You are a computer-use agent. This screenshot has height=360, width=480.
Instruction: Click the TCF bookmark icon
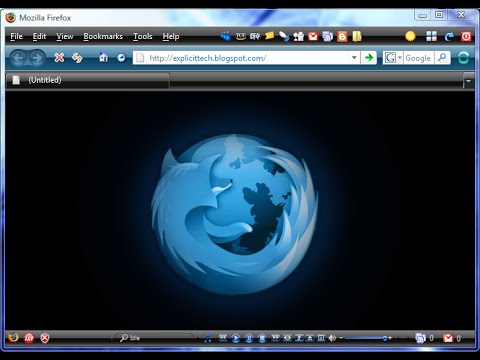tap(241, 36)
